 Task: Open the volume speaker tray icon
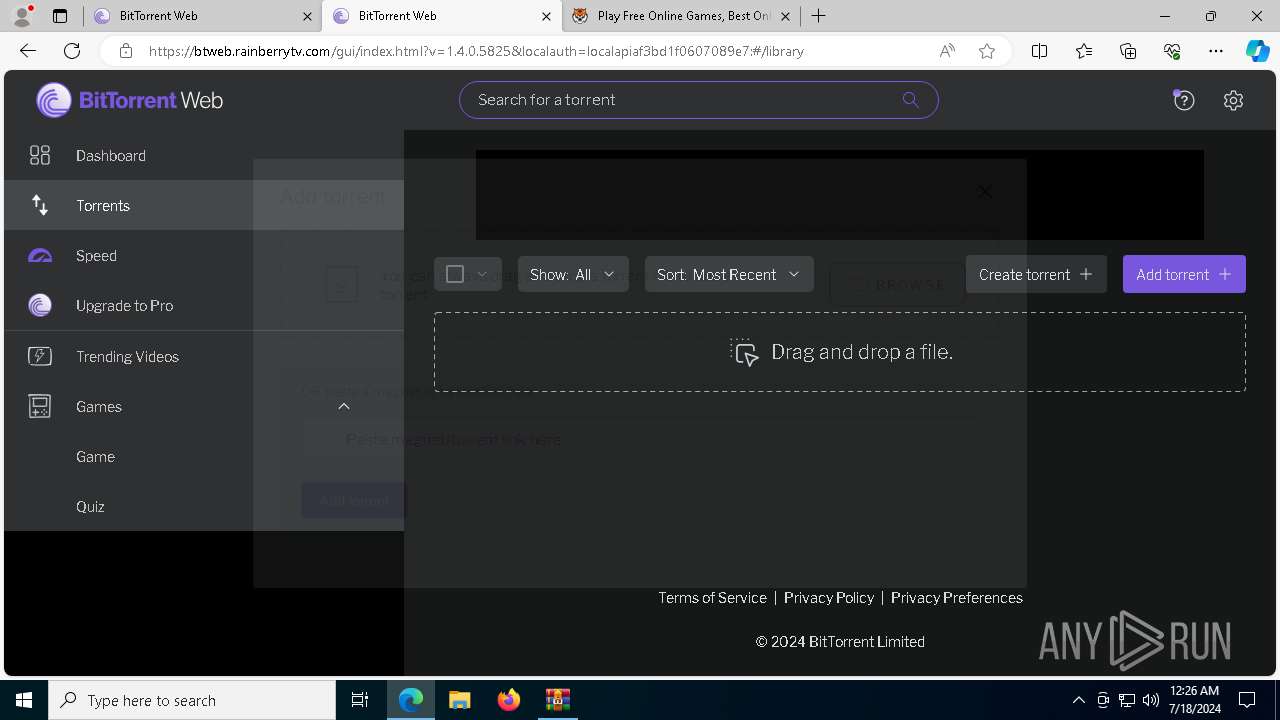pyautogui.click(x=1150, y=700)
